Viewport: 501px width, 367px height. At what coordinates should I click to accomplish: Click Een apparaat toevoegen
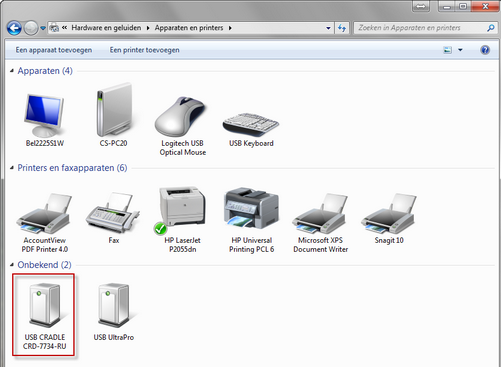54,50
